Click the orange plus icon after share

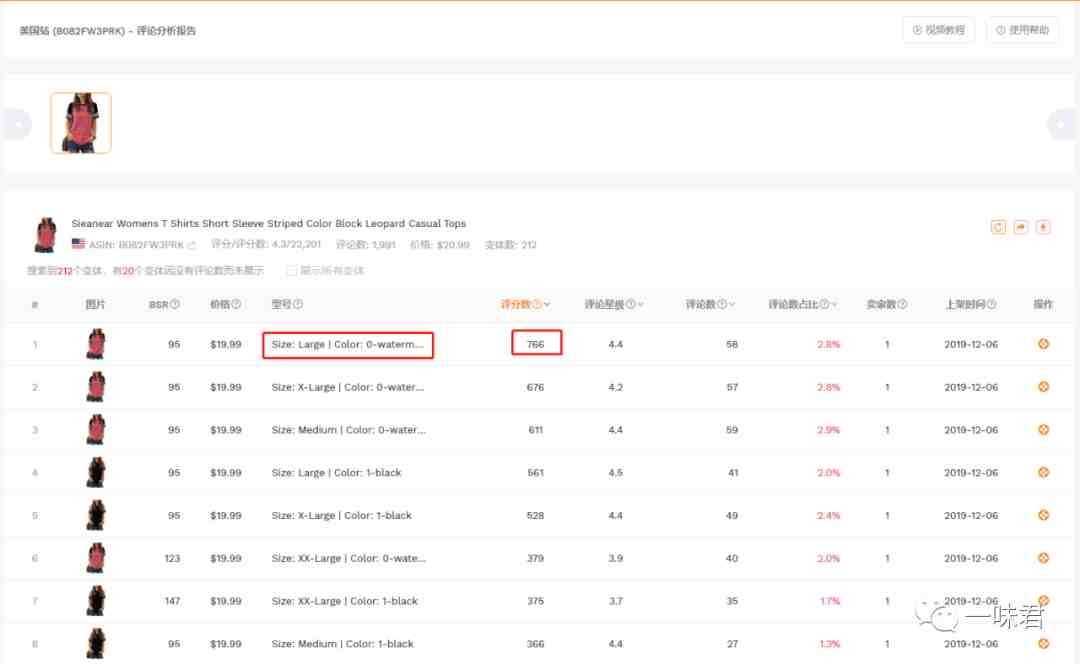(x=1043, y=227)
